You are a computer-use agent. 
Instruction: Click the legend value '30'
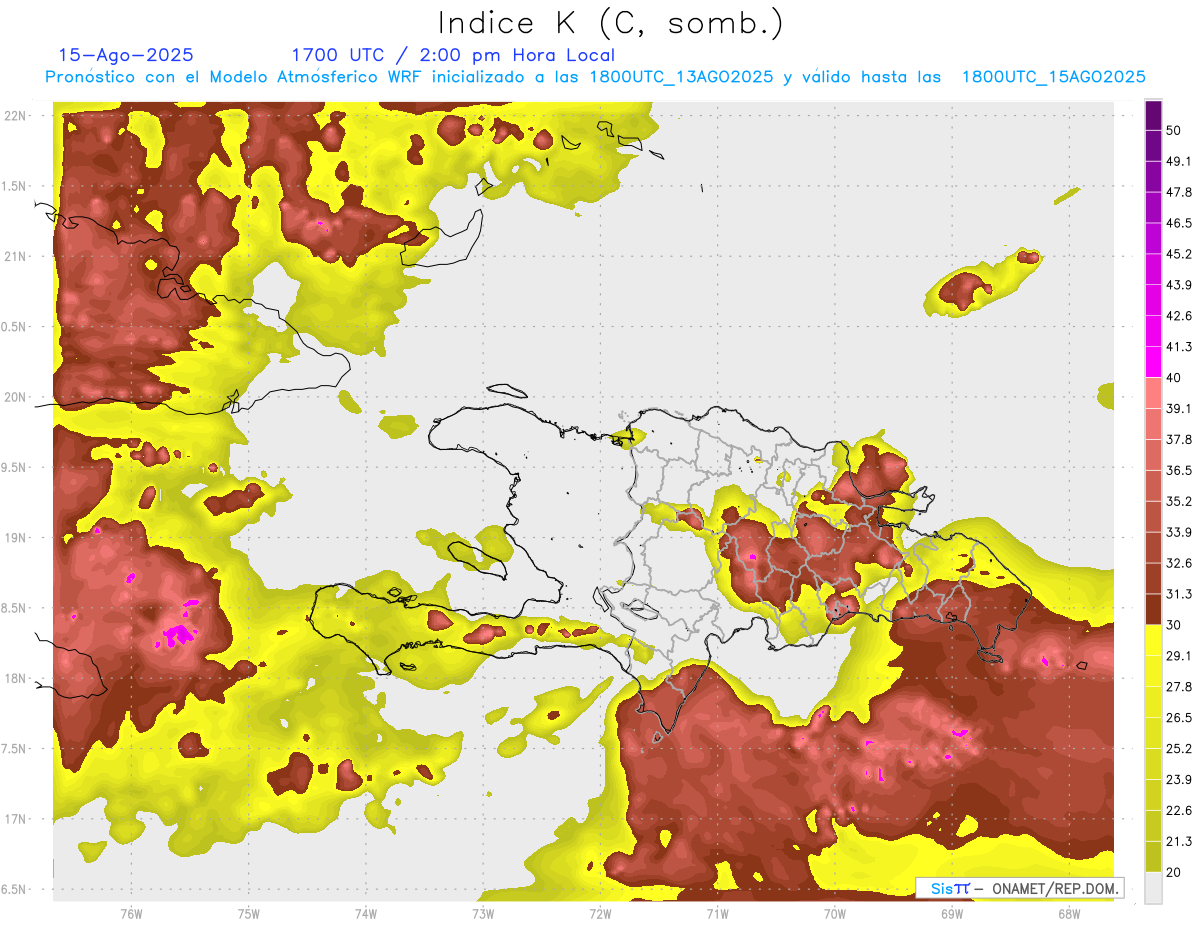1174,625
